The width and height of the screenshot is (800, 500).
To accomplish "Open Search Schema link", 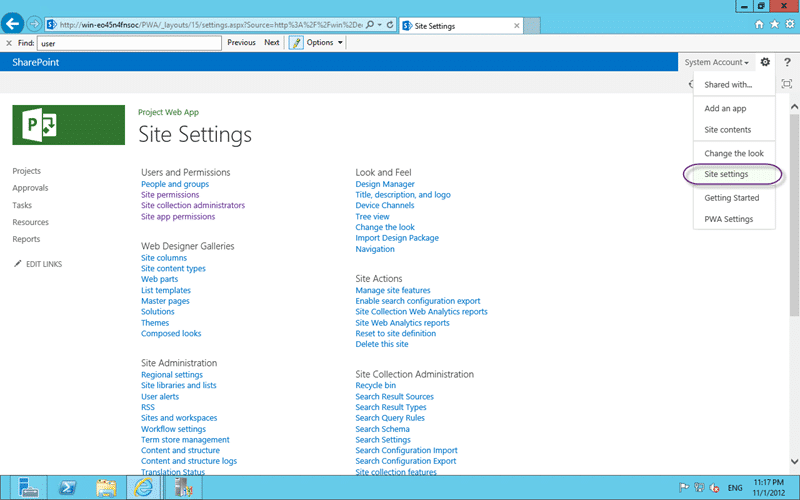I will point(382,429).
